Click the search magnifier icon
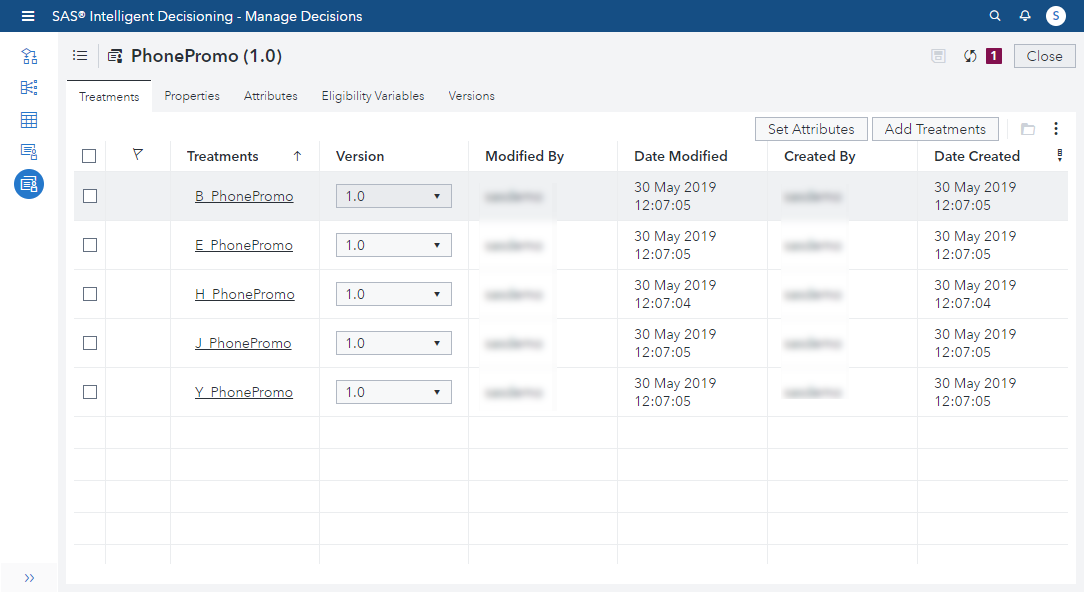The width and height of the screenshot is (1084, 592). tap(994, 16)
